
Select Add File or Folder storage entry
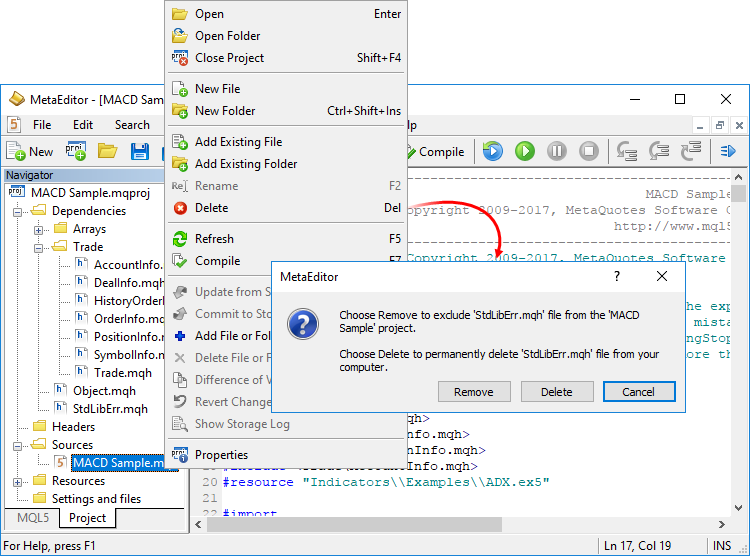click(220, 336)
